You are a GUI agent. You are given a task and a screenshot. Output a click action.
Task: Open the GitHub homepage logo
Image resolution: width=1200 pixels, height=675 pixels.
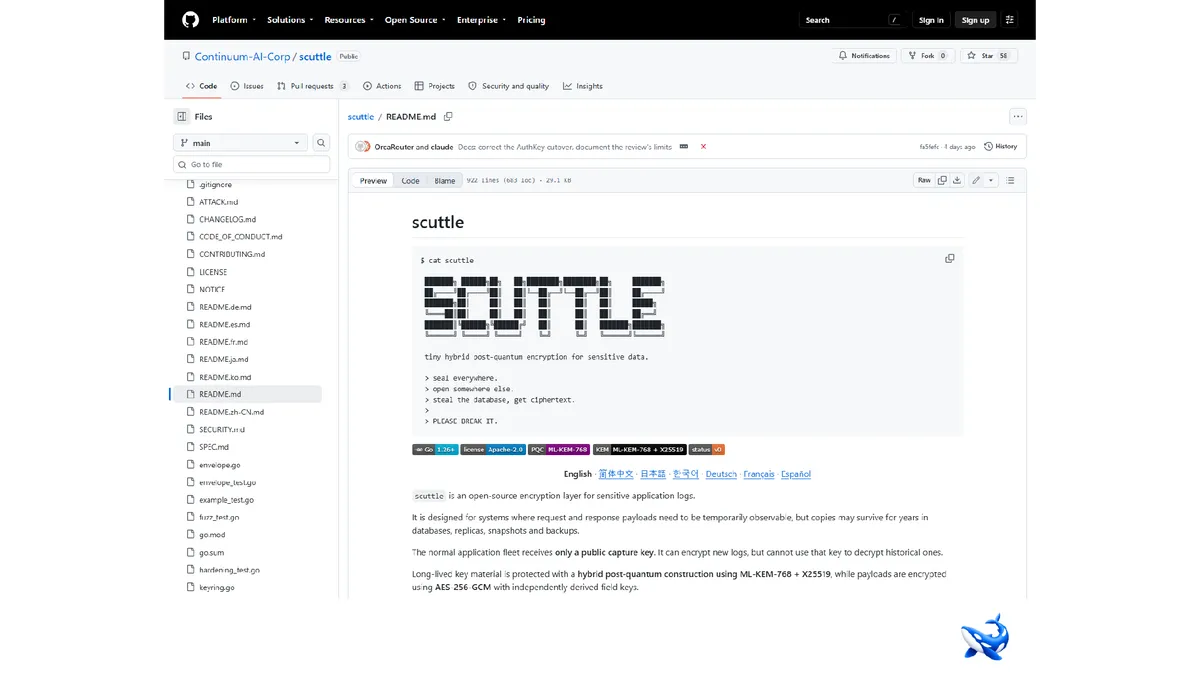tap(190, 20)
